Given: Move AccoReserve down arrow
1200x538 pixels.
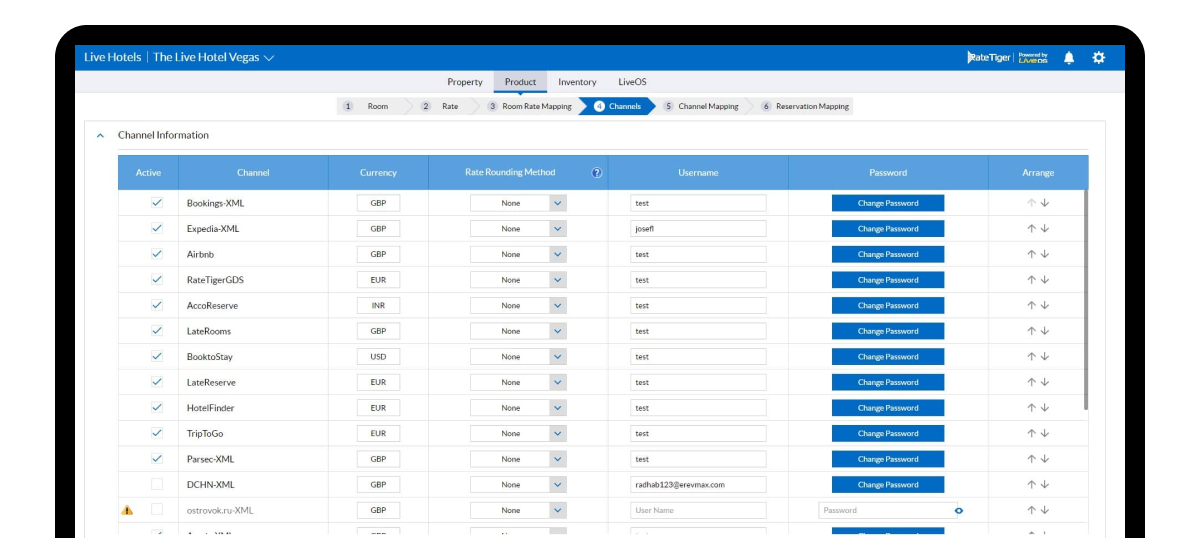Looking at the screenshot, I should tap(1045, 306).
